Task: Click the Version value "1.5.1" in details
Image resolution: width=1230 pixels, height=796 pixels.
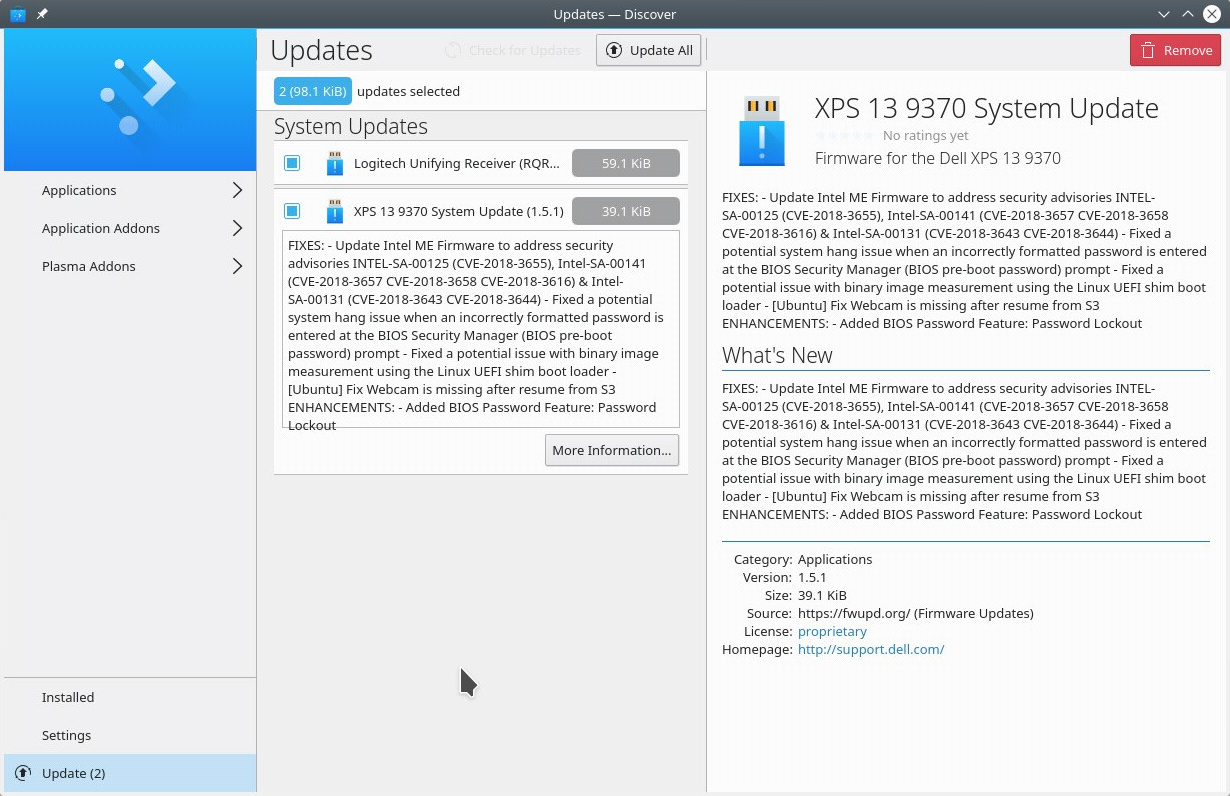Action: [x=812, y=577]
